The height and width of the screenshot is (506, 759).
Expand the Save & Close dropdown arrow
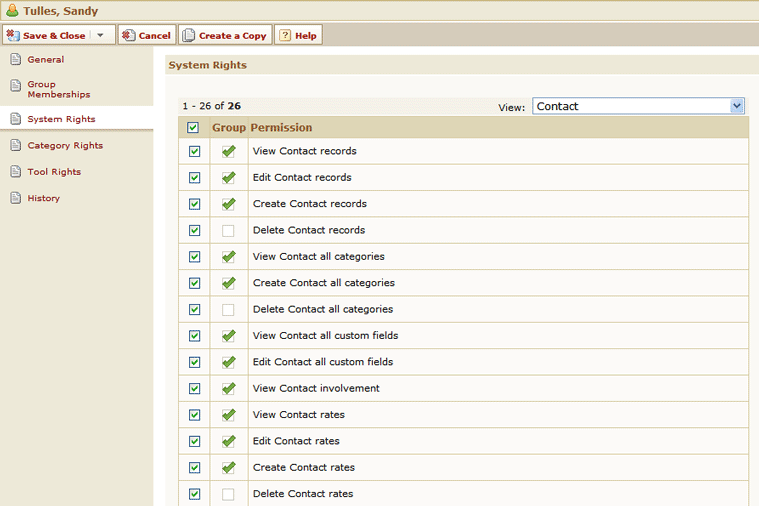coord(100,35)
